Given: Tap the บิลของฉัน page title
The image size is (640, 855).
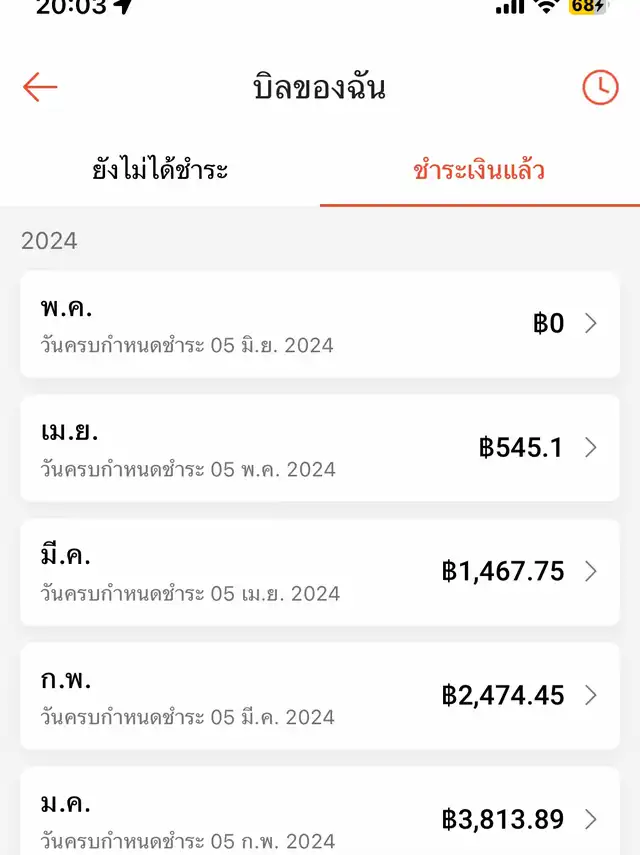Looking at the screenshot, I should pyautogui.click(x=319, y=87).
